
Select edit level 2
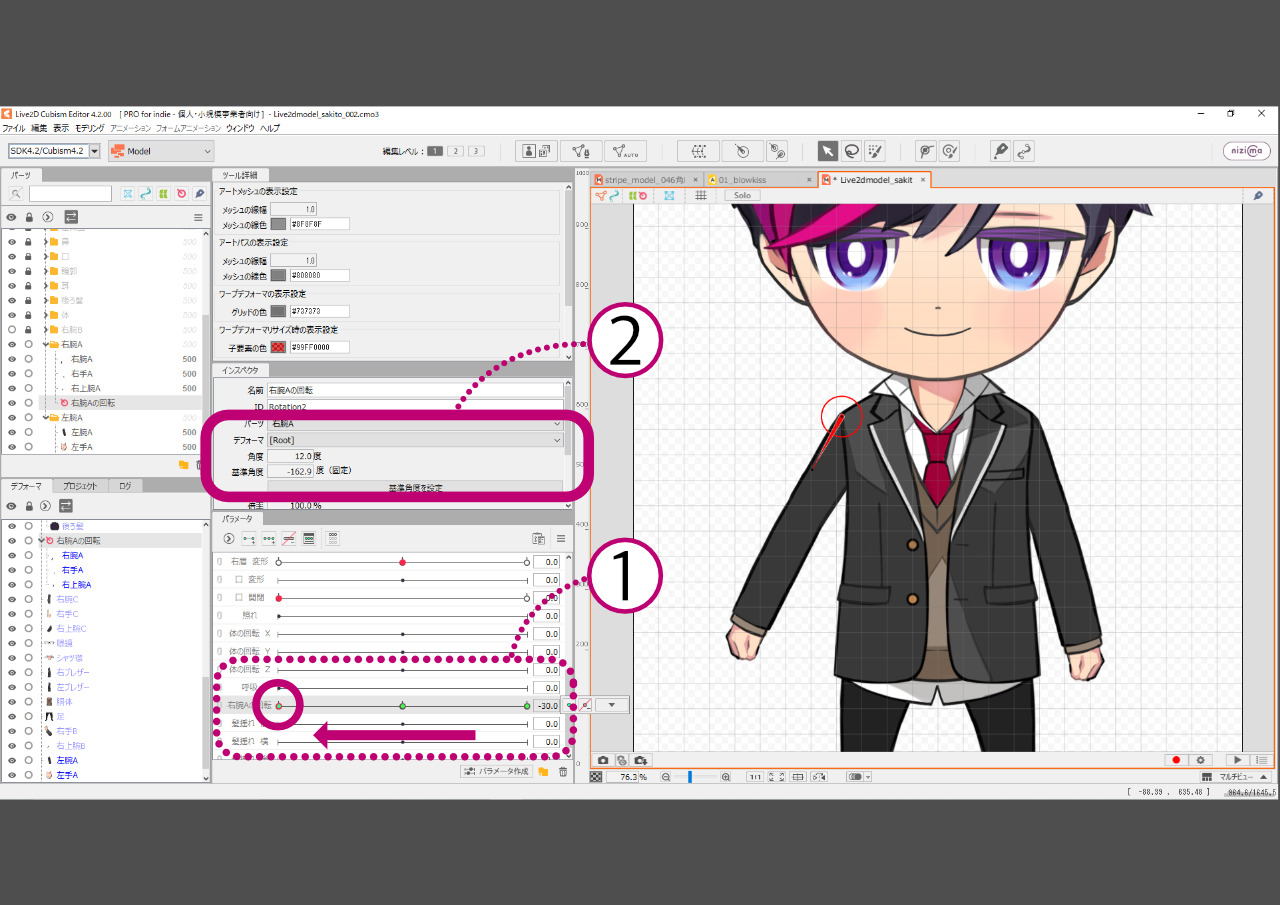pos(455,151)
